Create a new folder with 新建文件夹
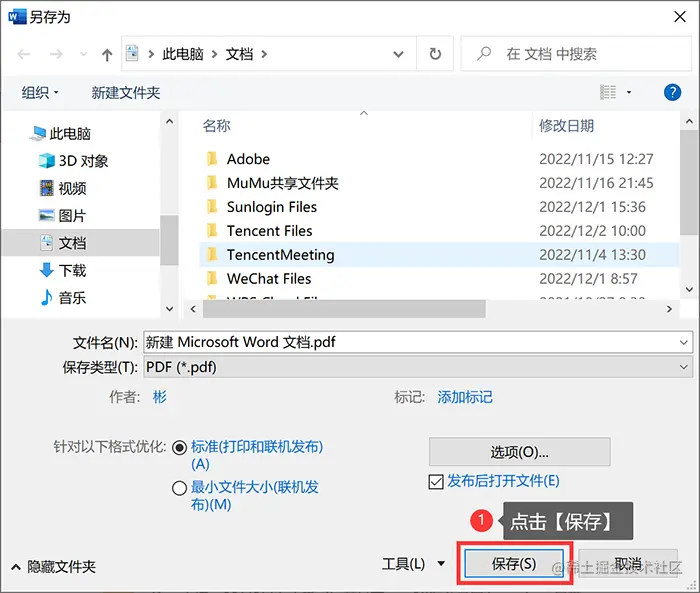700x593 pixels. pos(125,92)
